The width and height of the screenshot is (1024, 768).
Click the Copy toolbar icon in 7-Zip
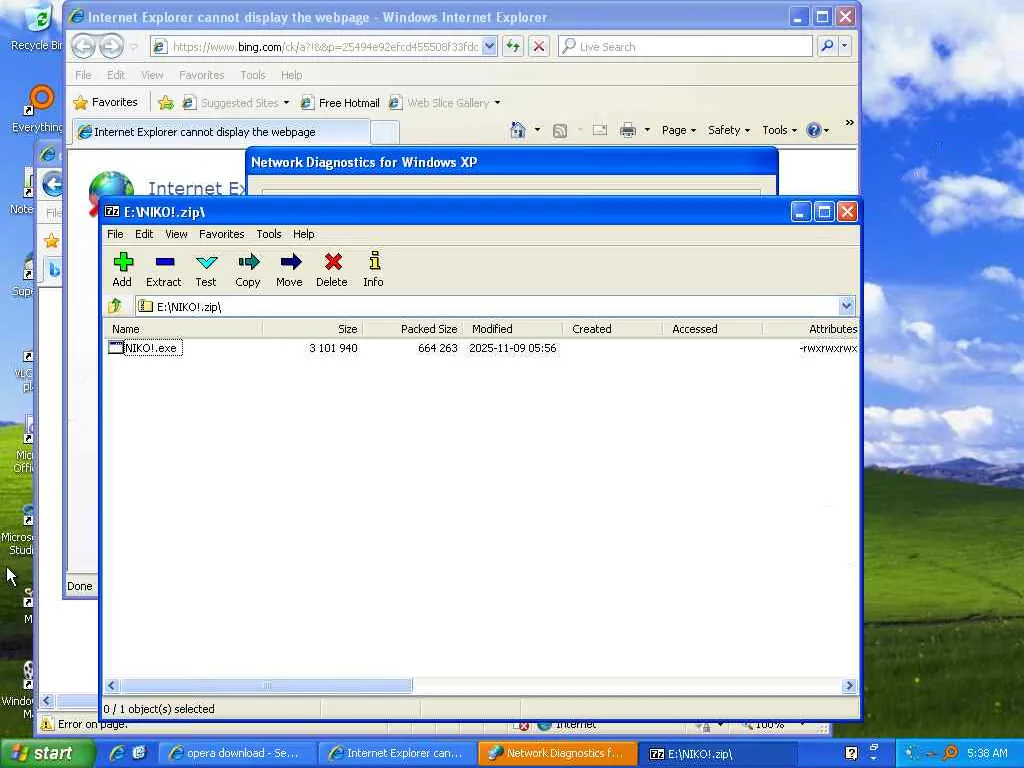248,270
